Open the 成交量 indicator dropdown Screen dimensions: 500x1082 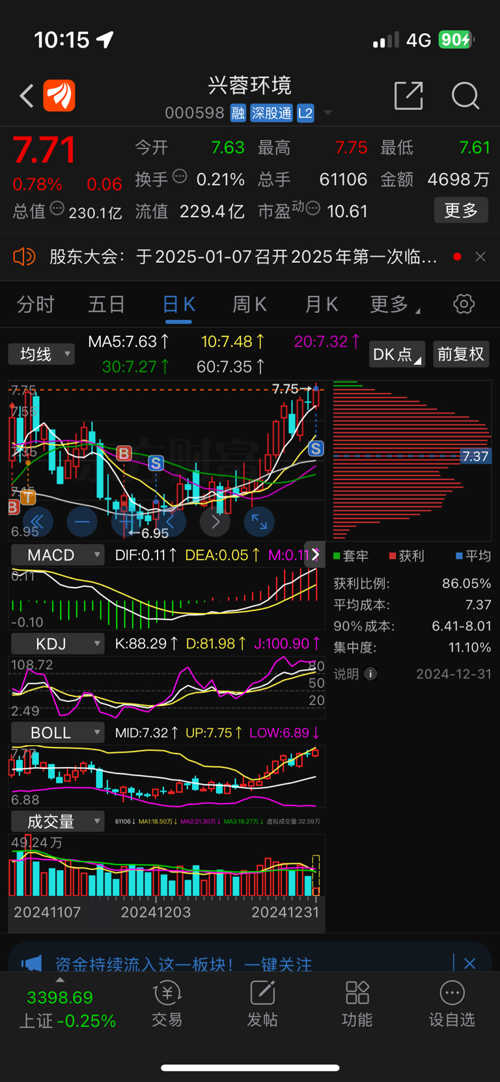[x=57, y=821]
